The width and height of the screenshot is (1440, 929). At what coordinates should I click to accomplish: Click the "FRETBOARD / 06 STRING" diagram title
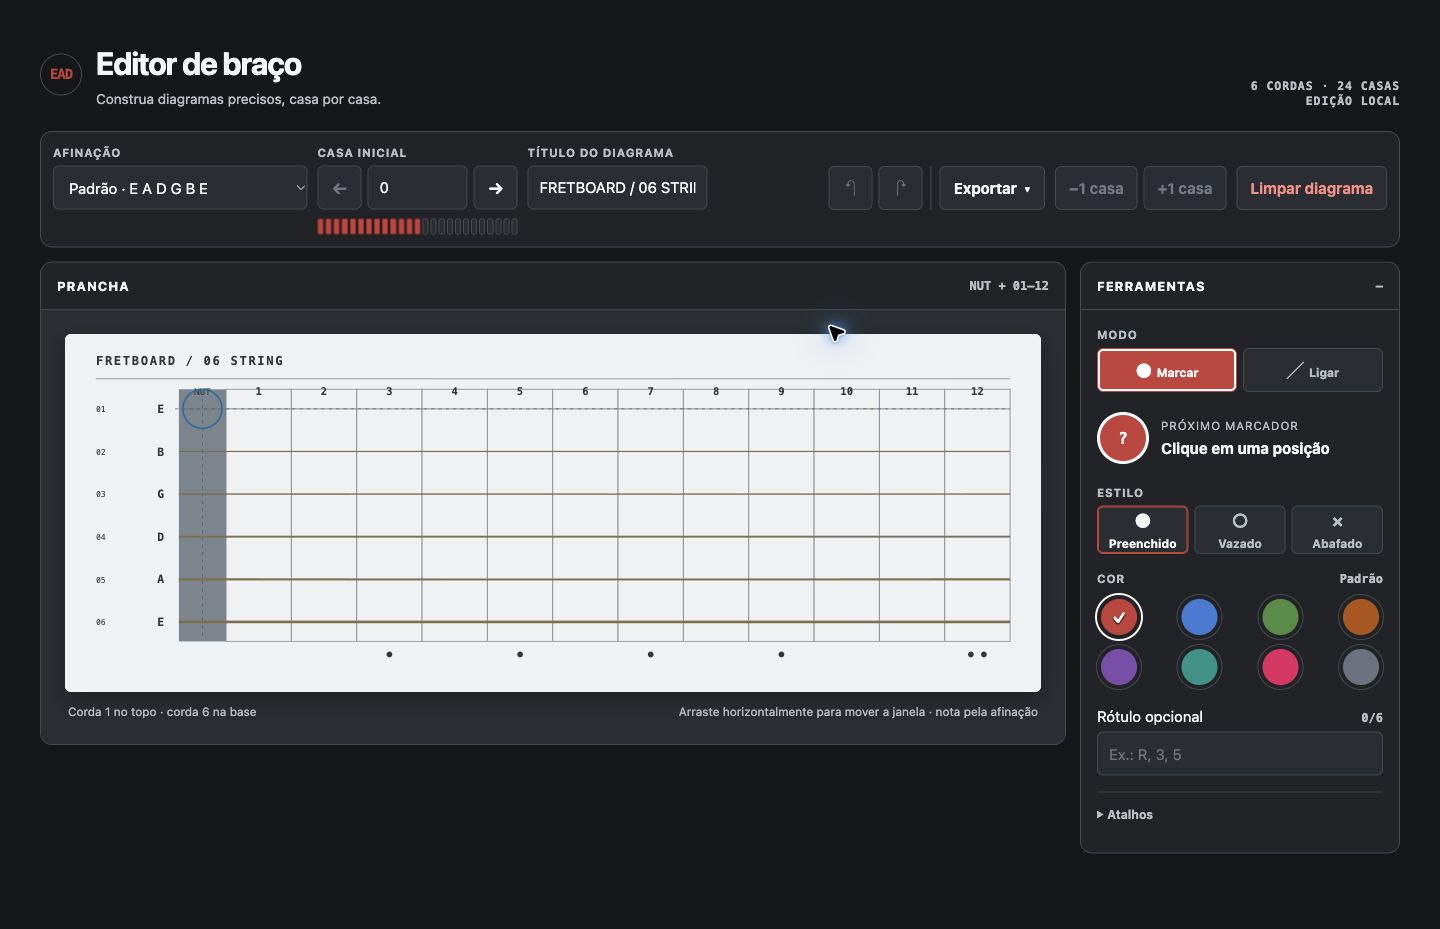190,361
